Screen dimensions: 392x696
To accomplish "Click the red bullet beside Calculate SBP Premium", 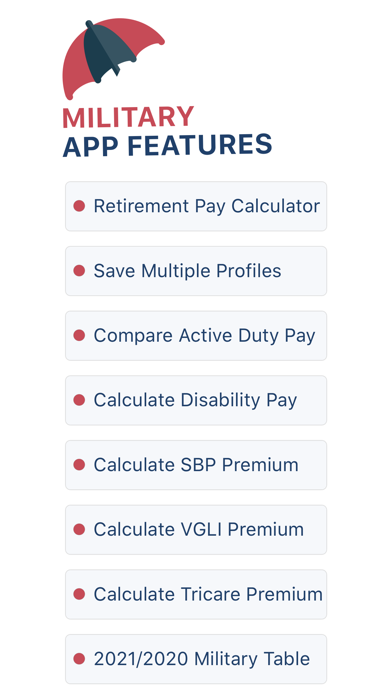I will pos(79,465).
